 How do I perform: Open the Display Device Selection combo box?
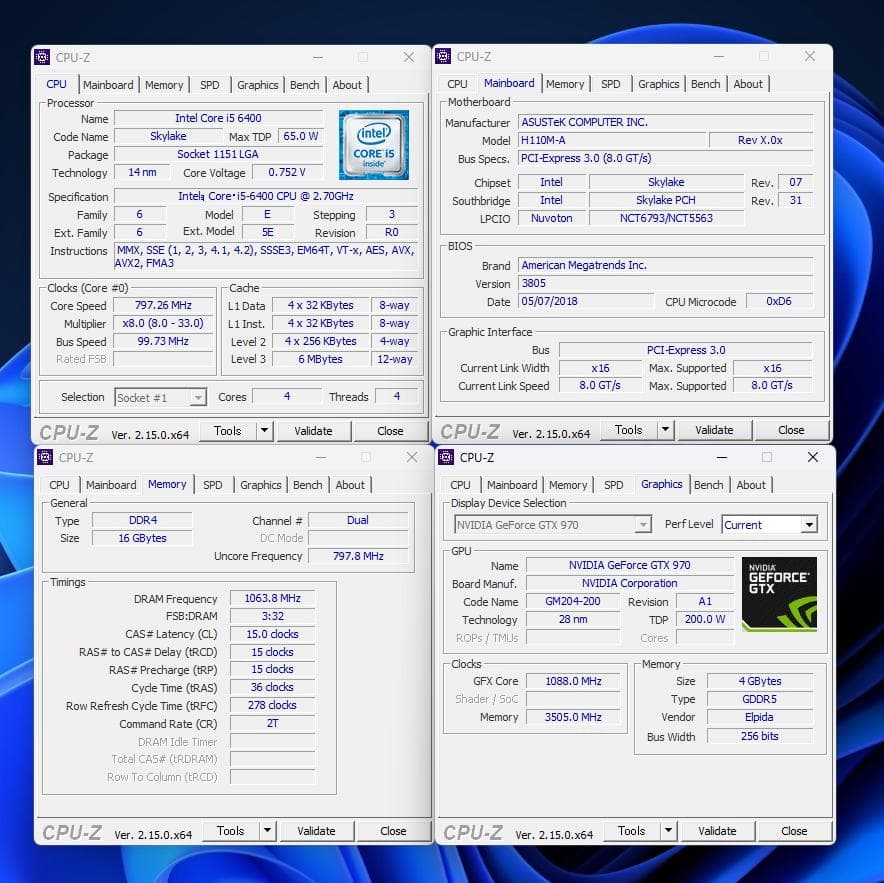551,524
